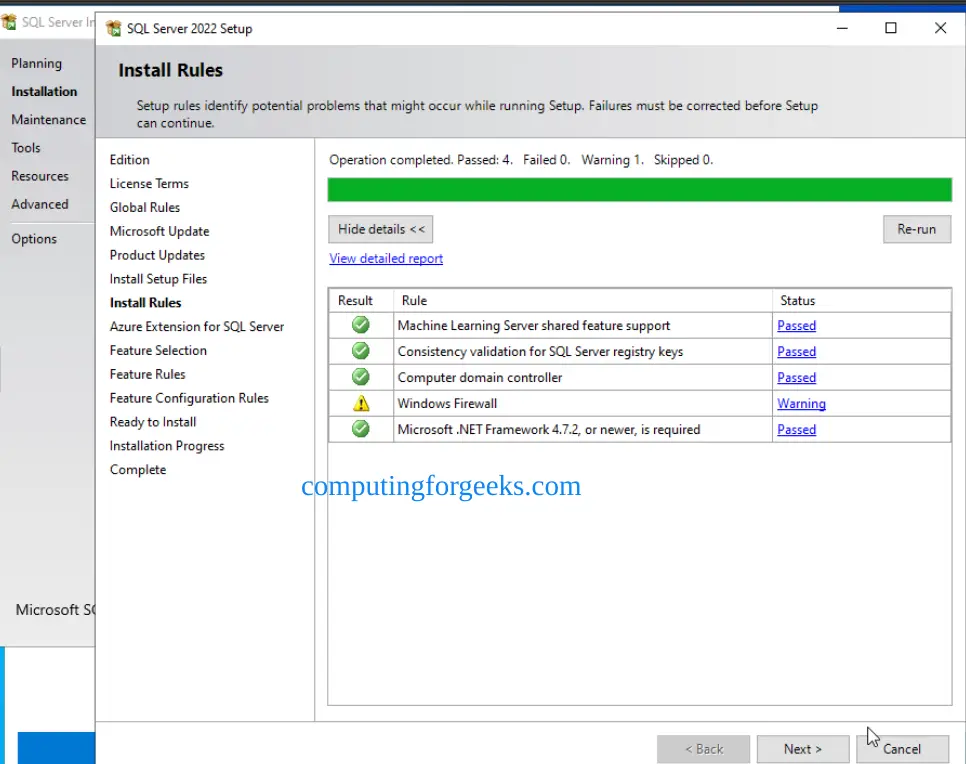Re-run the install rules check
The width and height of the screenshot is (966, 764).
pos(917,229)
